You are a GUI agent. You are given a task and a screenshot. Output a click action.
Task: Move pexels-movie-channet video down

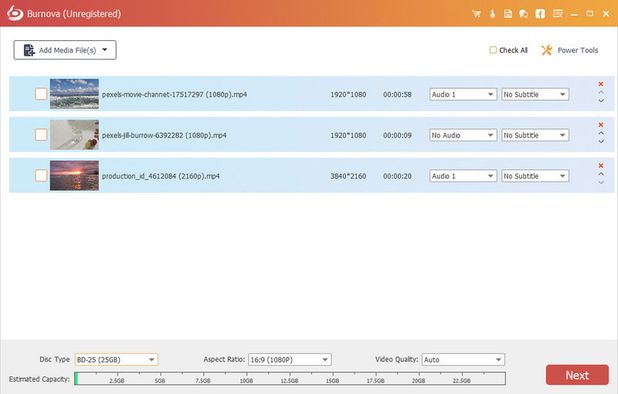(601, 101)
